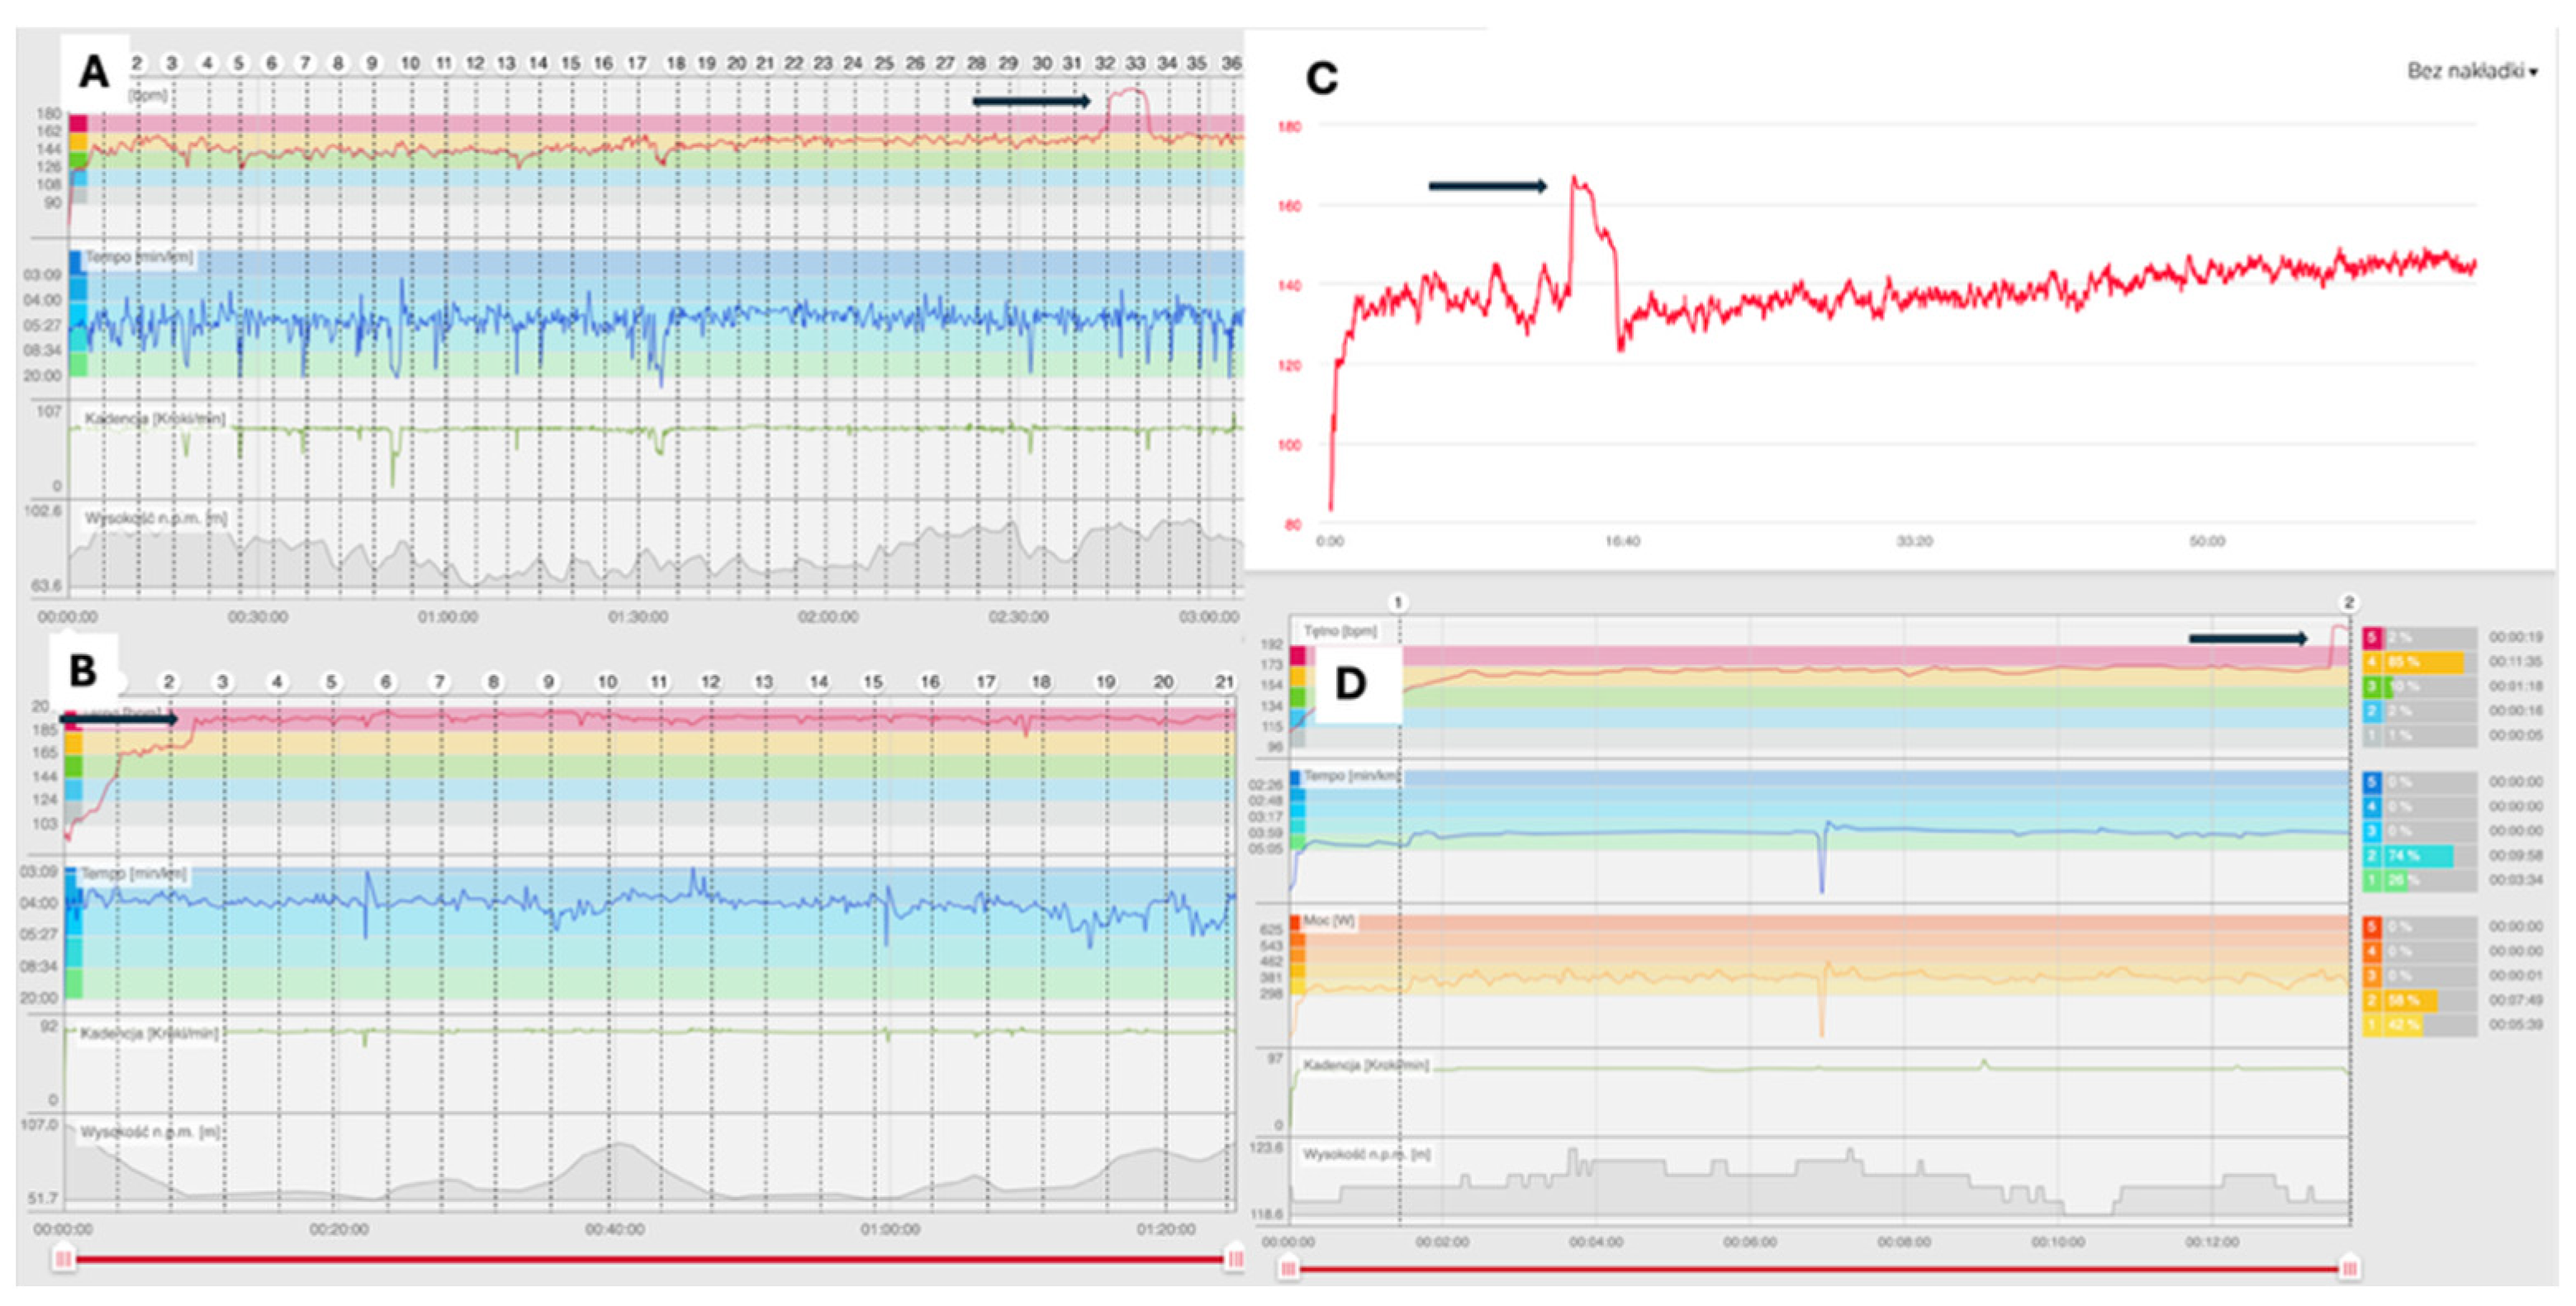Select lap marker 18 in panel A

coord(676,63)
